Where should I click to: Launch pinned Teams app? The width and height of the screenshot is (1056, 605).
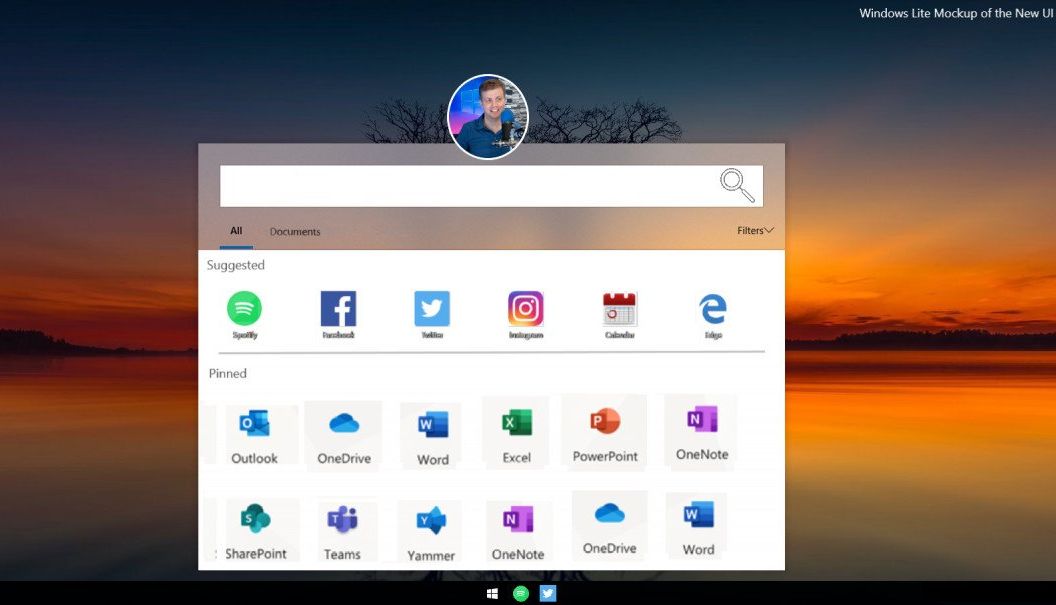(x=342, y=532)
